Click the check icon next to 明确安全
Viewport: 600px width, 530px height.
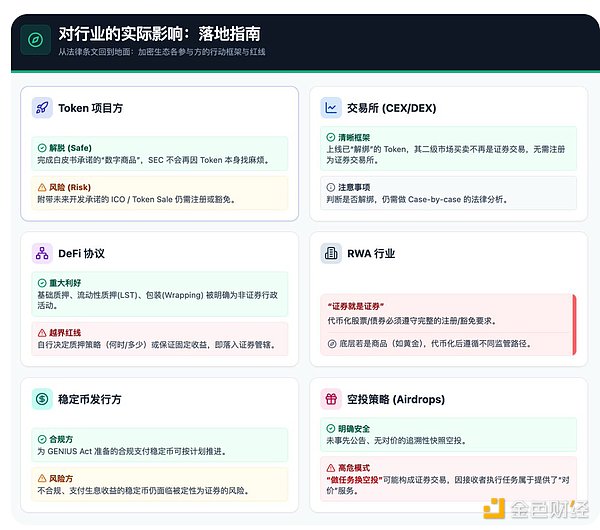(331, 428)
